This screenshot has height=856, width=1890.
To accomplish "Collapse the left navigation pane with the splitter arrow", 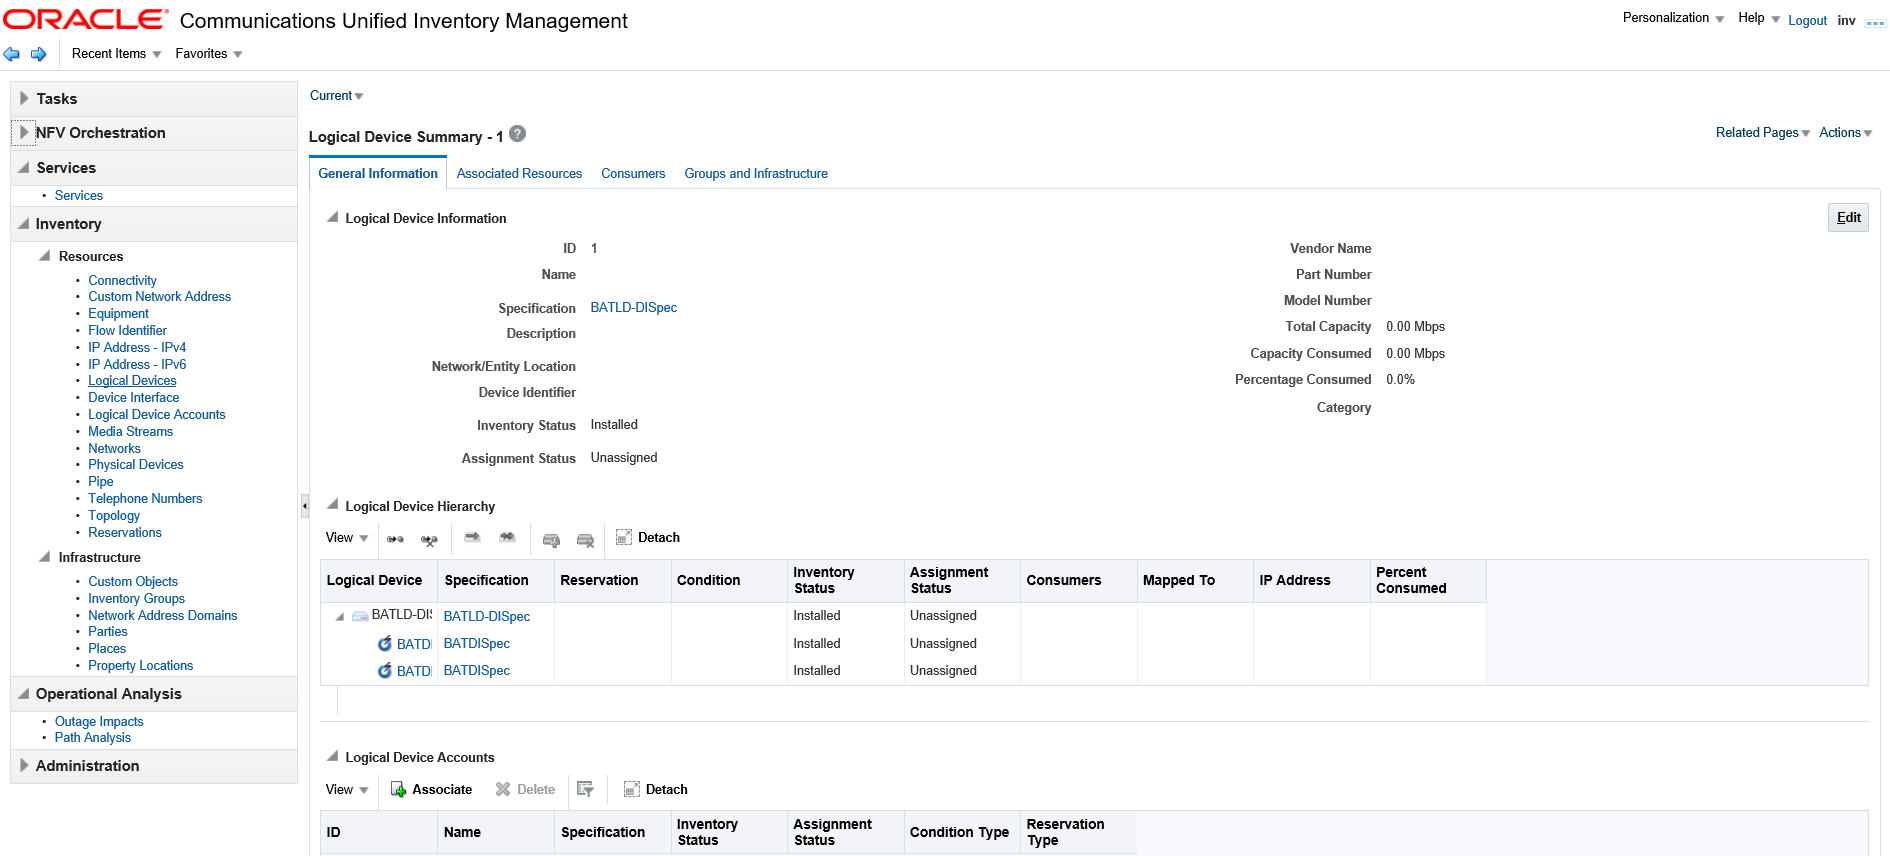I will point(304,506).
